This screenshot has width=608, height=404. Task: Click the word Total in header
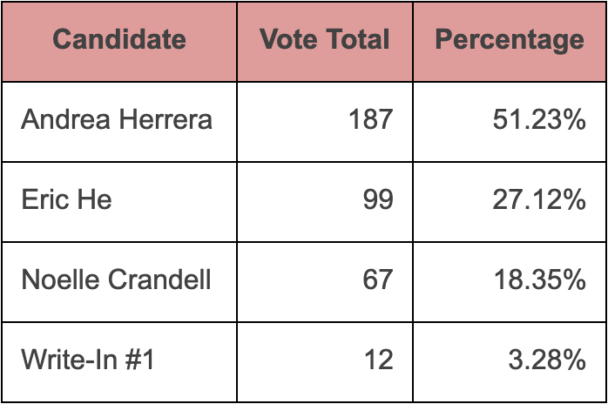tap(355, 40)
